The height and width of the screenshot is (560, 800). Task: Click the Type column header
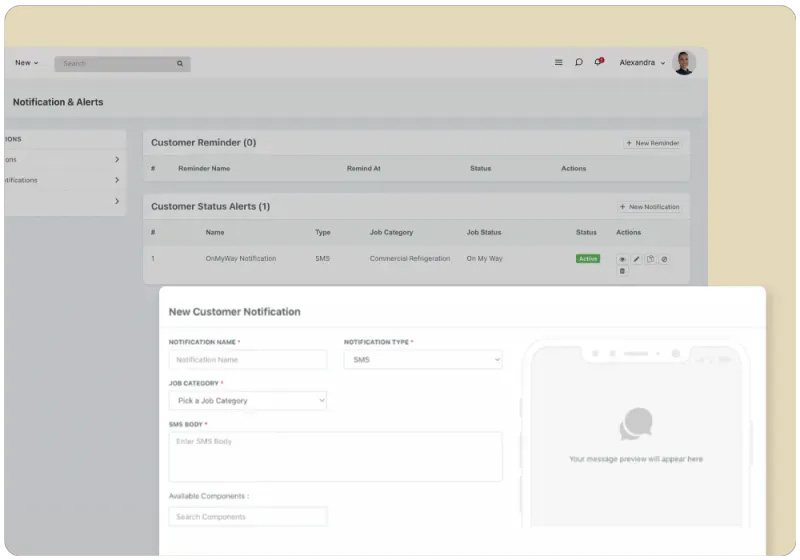point(322,232)
